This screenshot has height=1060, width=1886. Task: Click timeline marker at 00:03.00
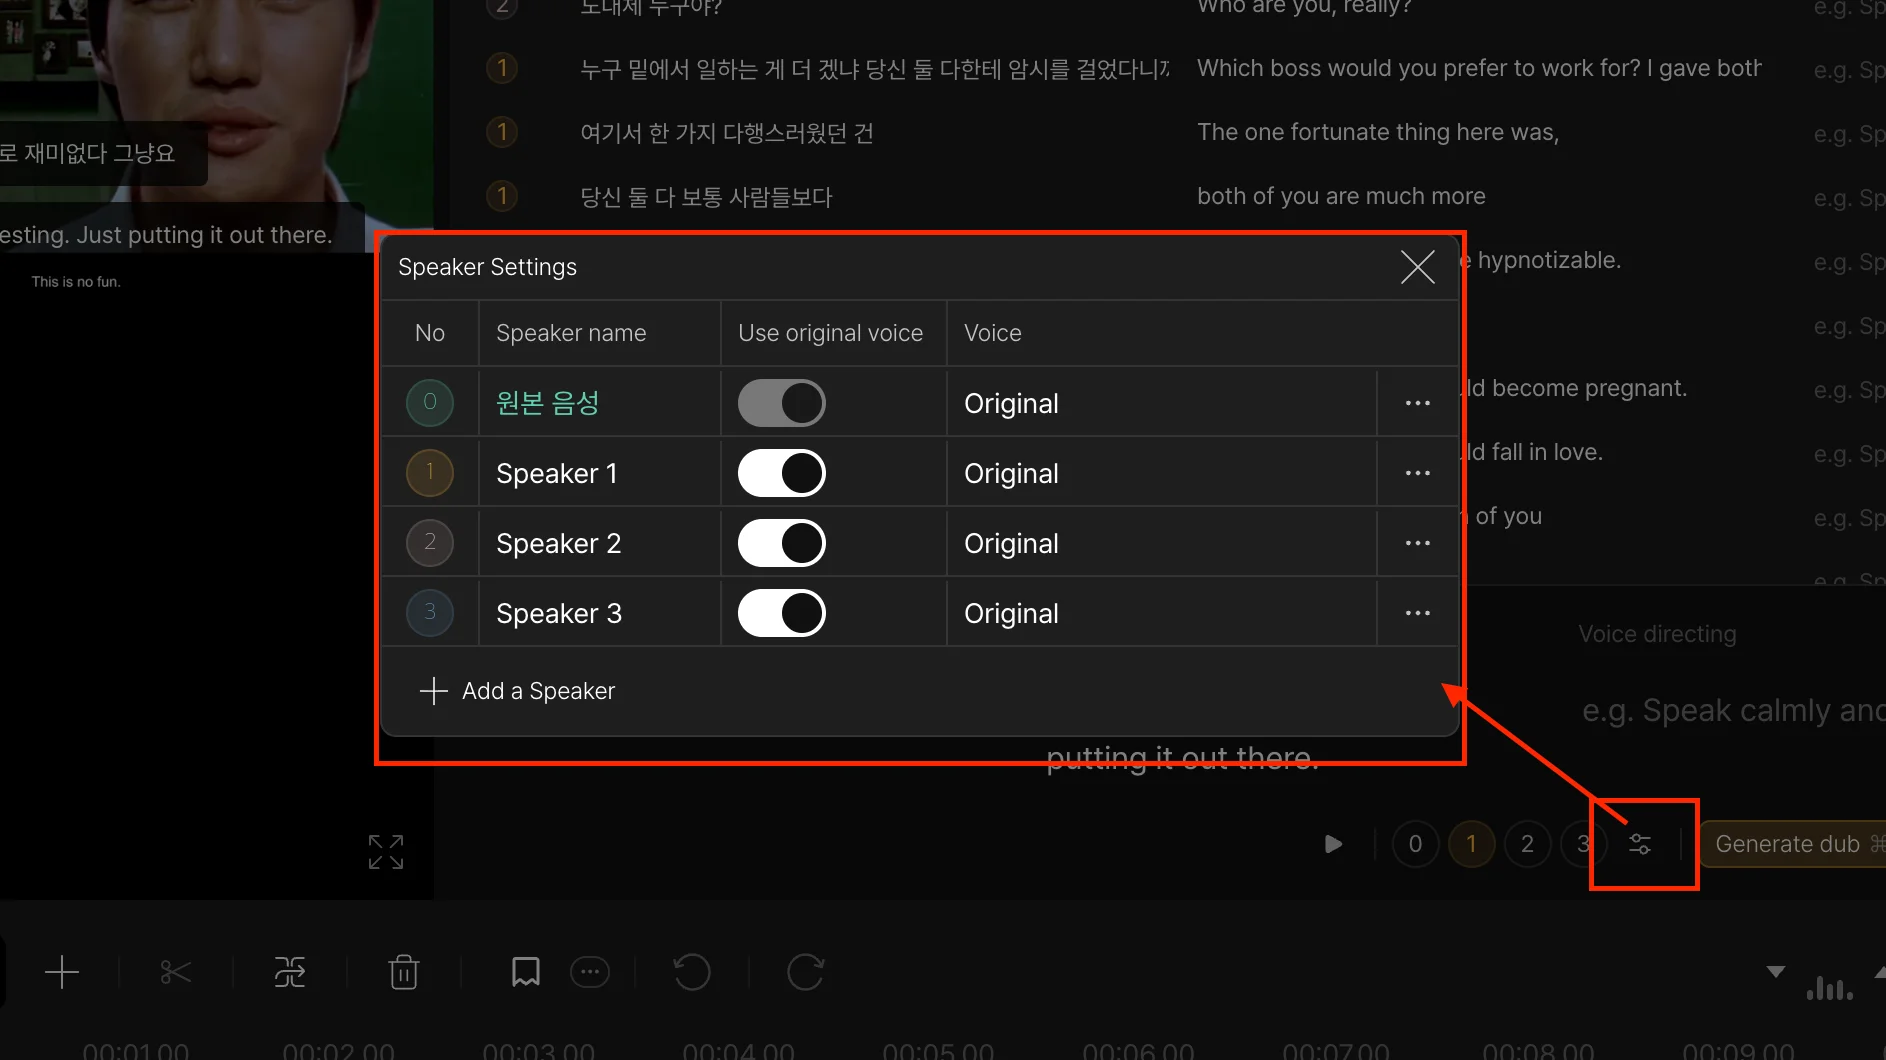(538, 1051)
